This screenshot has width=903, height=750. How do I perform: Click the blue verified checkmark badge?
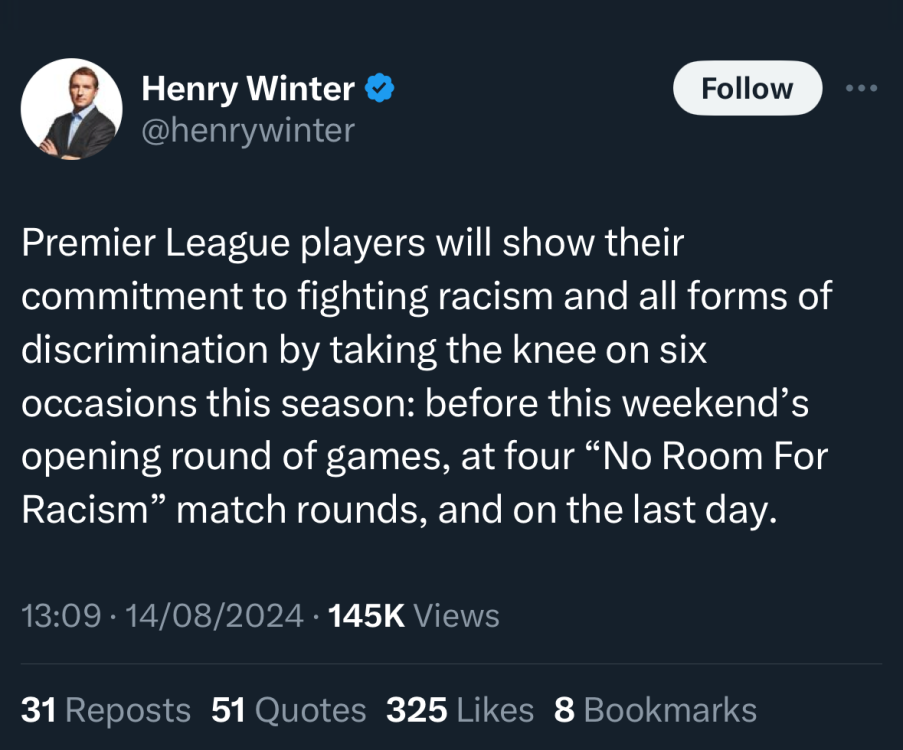(379, 90)
